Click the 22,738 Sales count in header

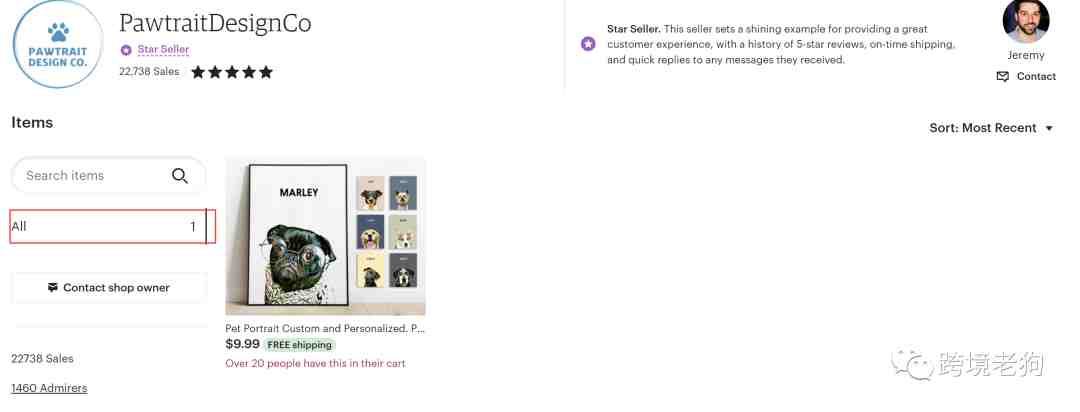coord(149,72)
